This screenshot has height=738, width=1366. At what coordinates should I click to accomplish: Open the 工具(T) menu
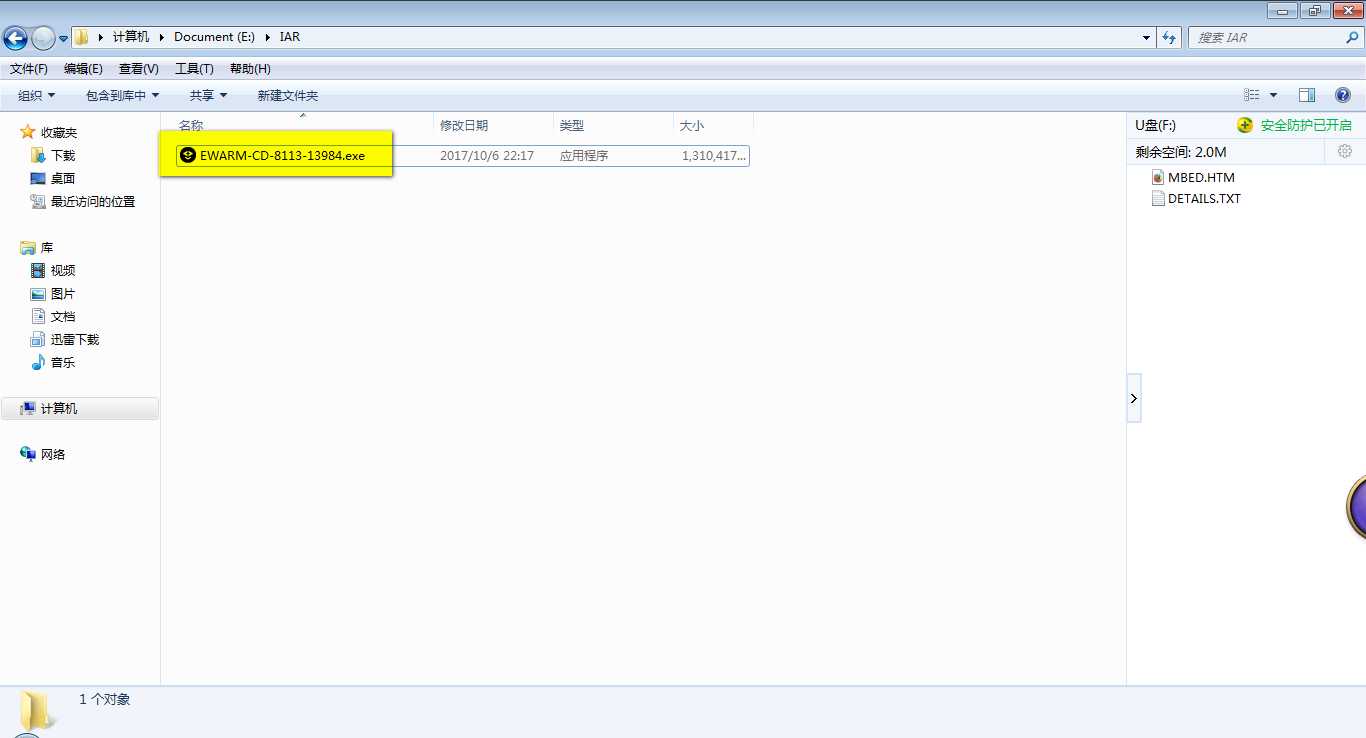tap(194, 68)
